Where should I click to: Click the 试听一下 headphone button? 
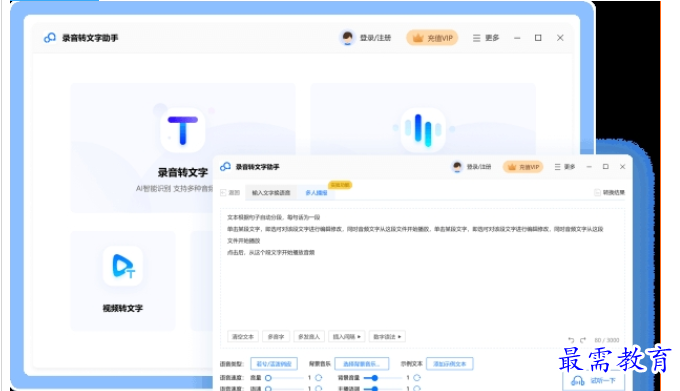[594, 381]
